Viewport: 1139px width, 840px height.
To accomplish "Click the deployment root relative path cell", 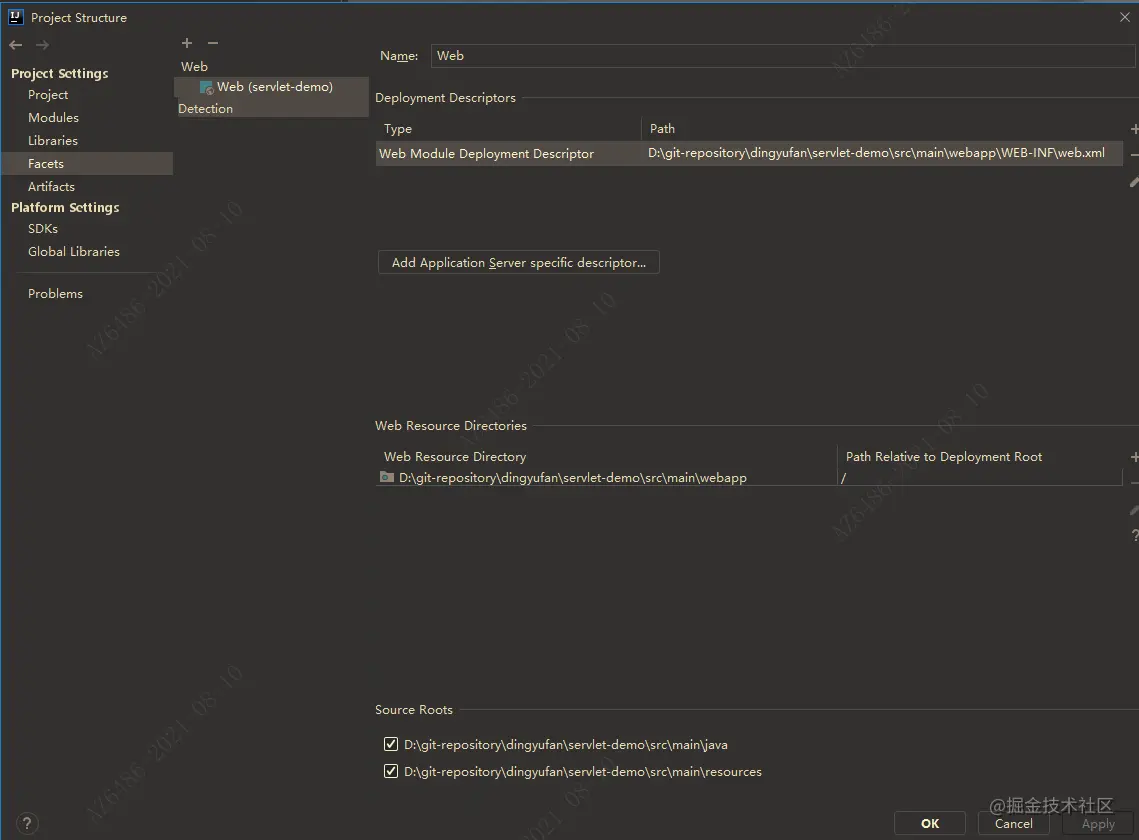I will coord(979,477).
